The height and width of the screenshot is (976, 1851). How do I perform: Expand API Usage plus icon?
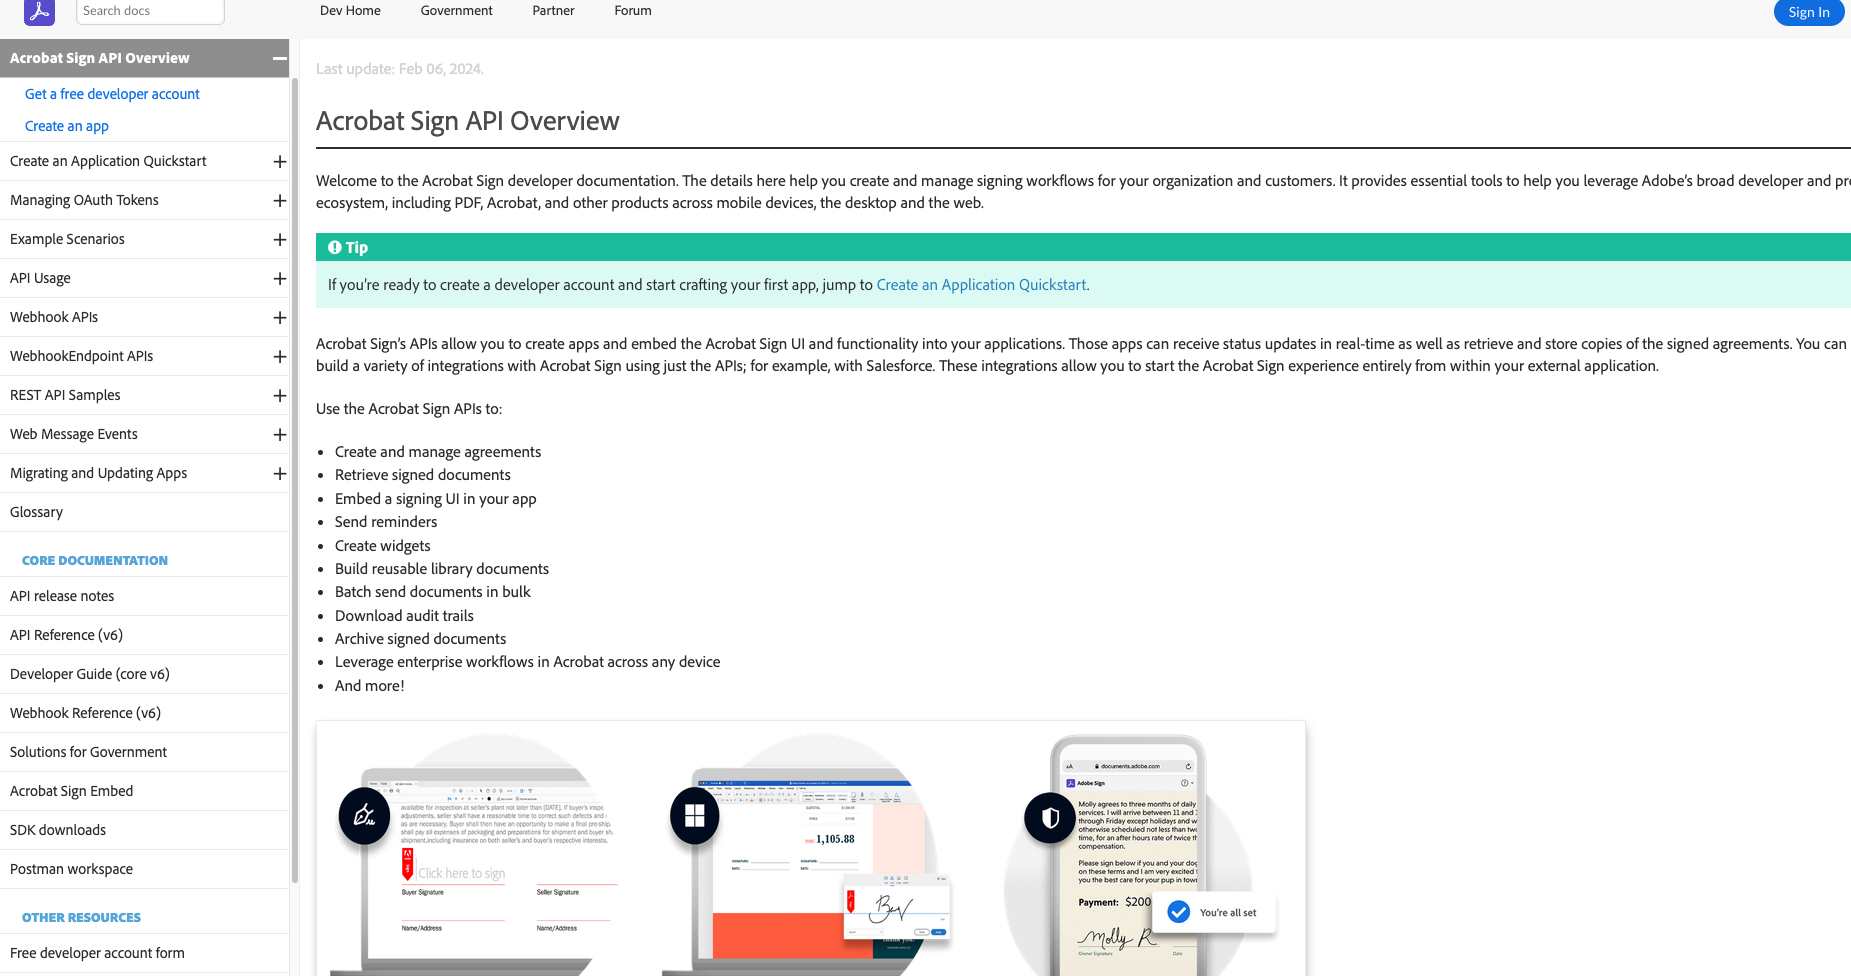point(280,279)
